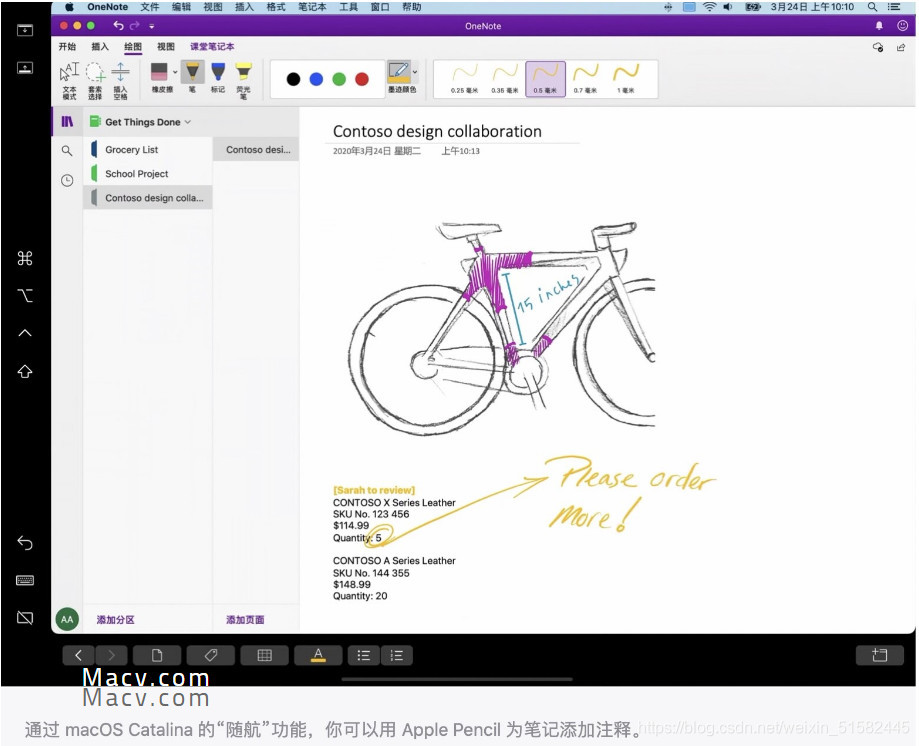
Task: Open the eraser options dropdown arrow
Action: [x=175, y=72]
